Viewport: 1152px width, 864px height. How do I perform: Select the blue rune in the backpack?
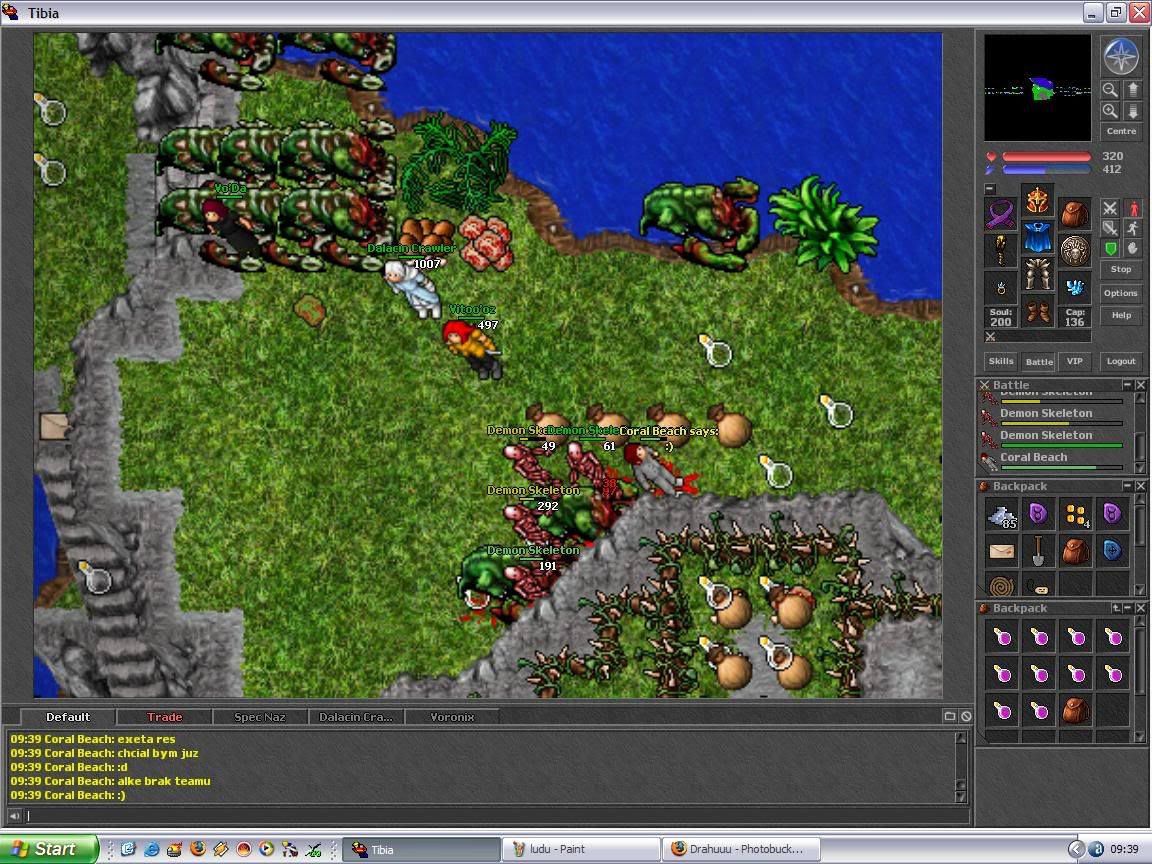coord(1112,551)
